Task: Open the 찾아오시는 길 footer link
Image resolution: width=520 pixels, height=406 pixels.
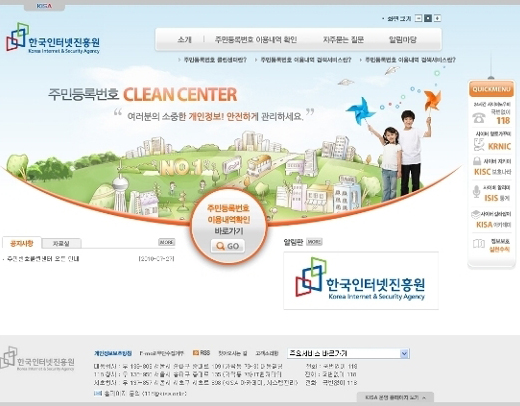Action: click(x=233, y=353)
